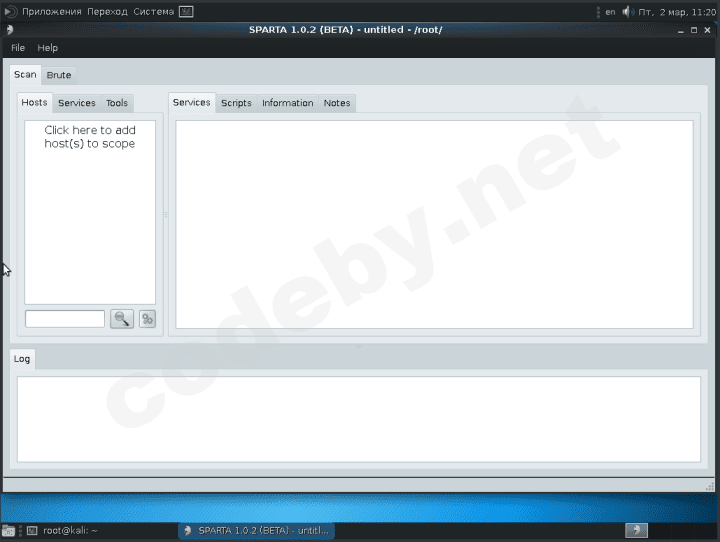720x542 pixels.
Task: Click the Kali menu logo icon
Action: (x=10, y=11)
